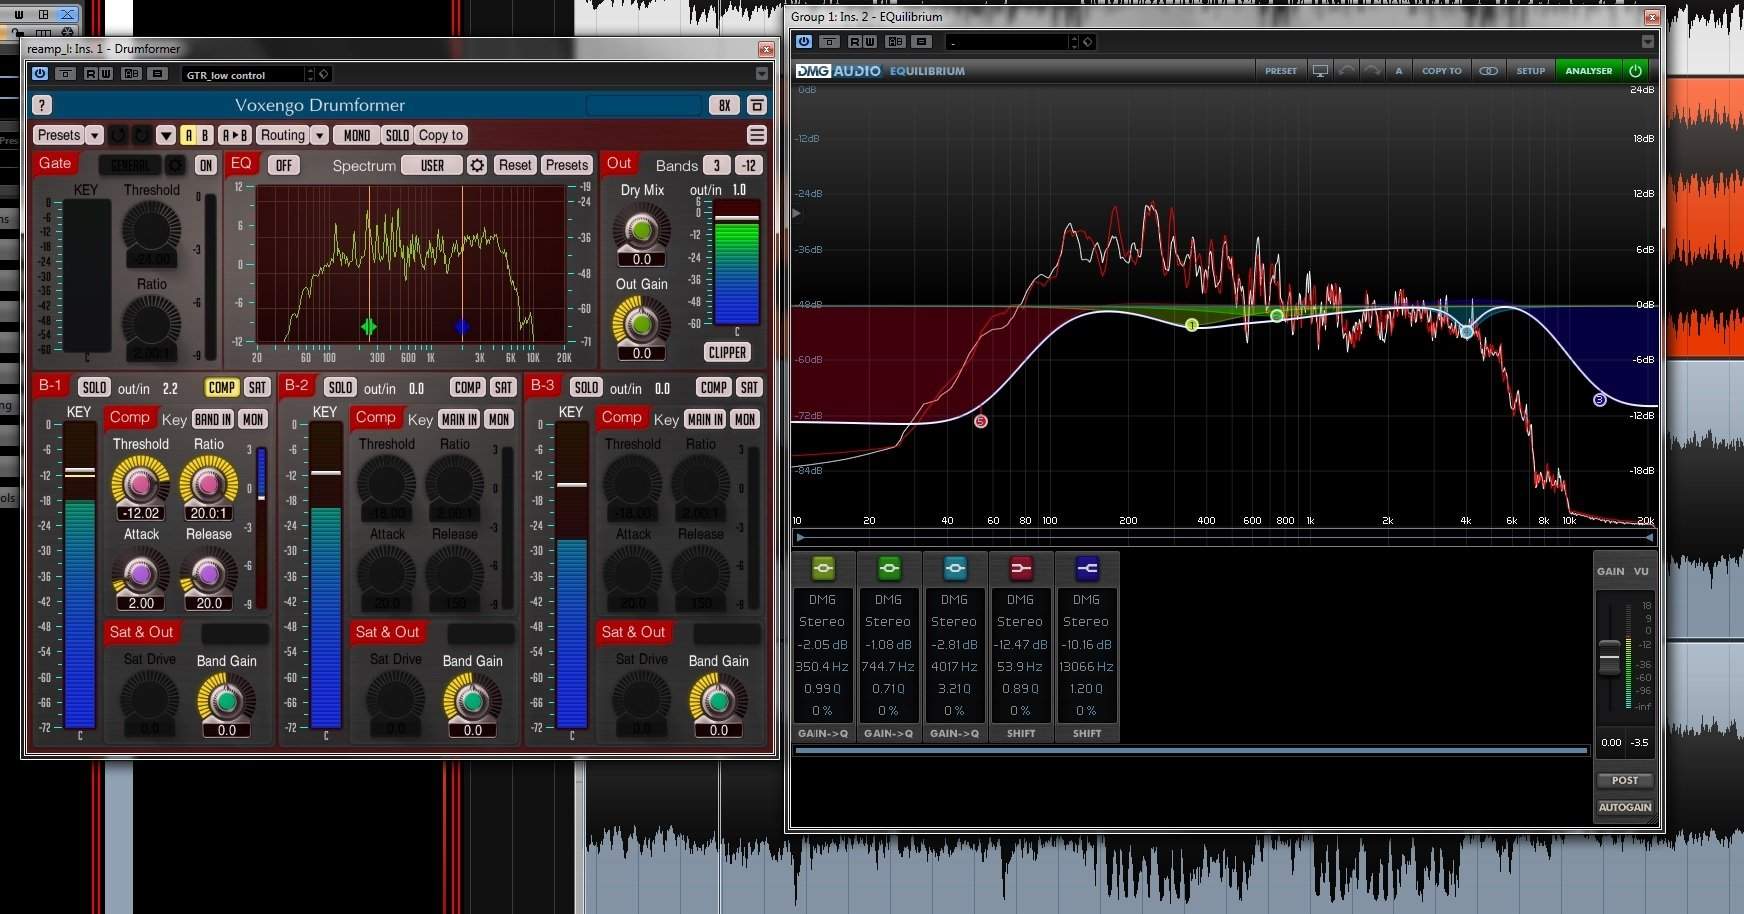This screenshot has width=1744, height=914.
Task: Open EQuilibrium ANALYSER menu
Action: pyautogui.click(x=1588, y=70)
